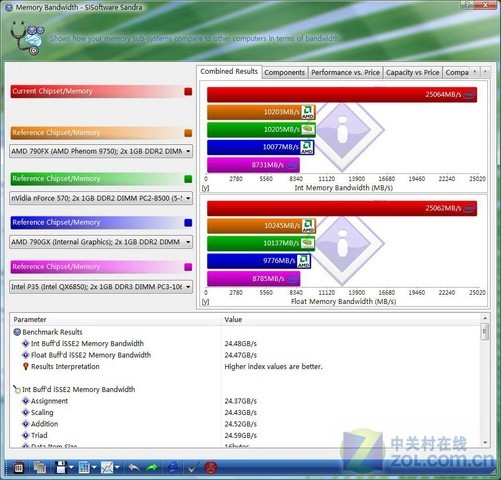Image resolution: width=501 pixels, height=480 pixels.
Task: Toggle the orange reference chipset square
Action: tap(188, 133)
